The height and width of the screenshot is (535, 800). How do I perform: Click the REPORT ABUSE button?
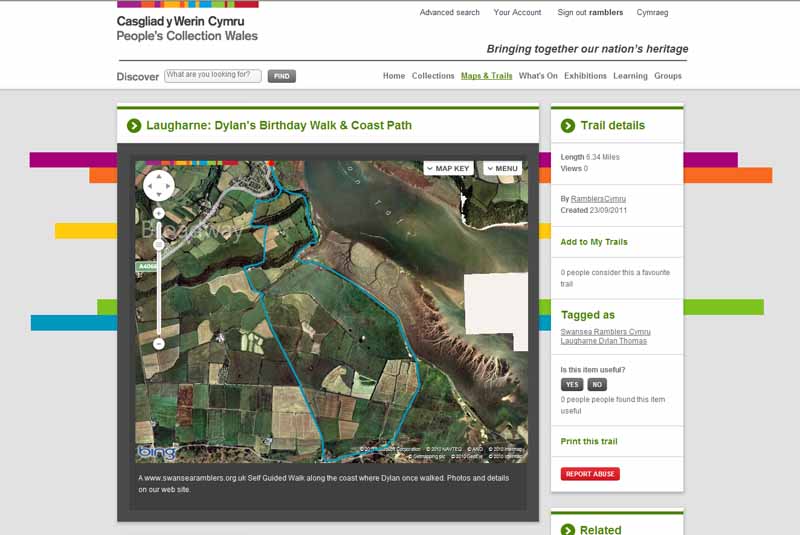pyautogui.click(x=590, y=474)
